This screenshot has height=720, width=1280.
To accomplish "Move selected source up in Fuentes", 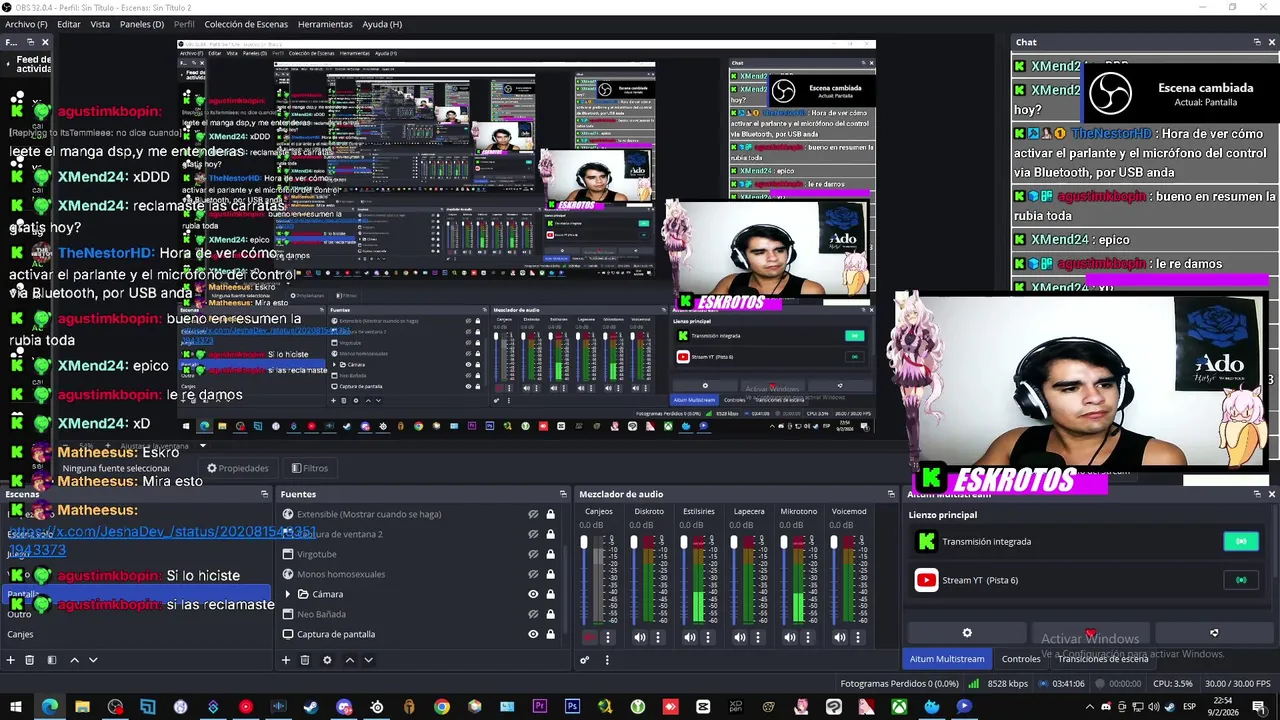I will point(349,660).
